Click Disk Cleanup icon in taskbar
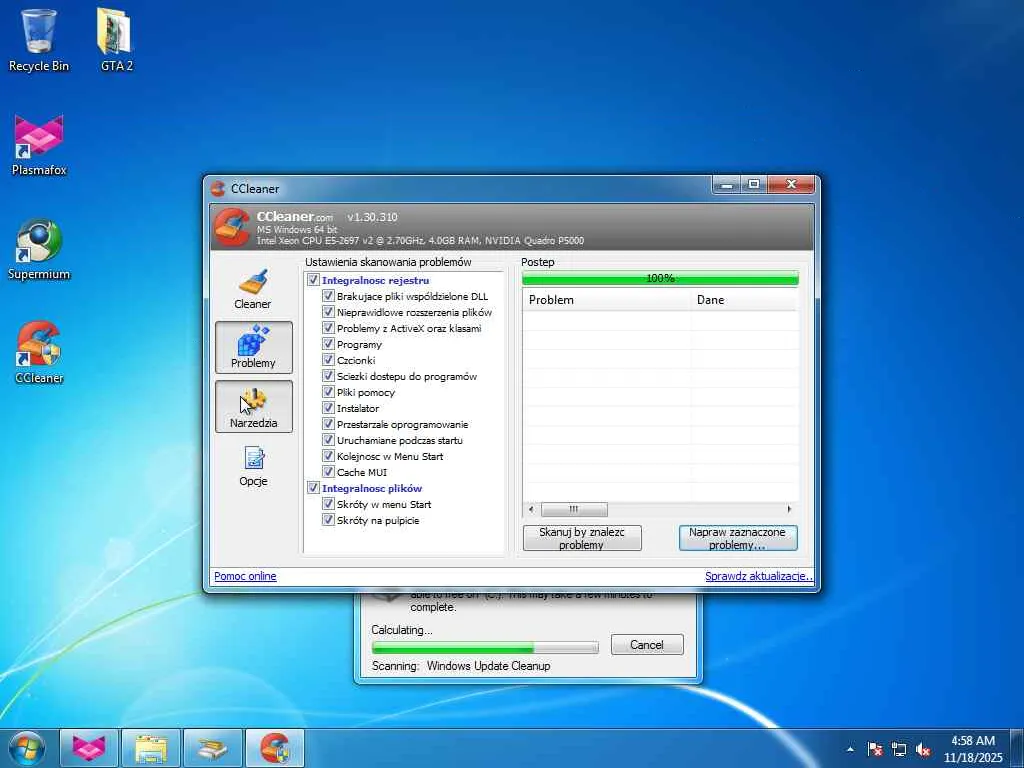This screenshot has width=1024, height=768. pos(213,748)
